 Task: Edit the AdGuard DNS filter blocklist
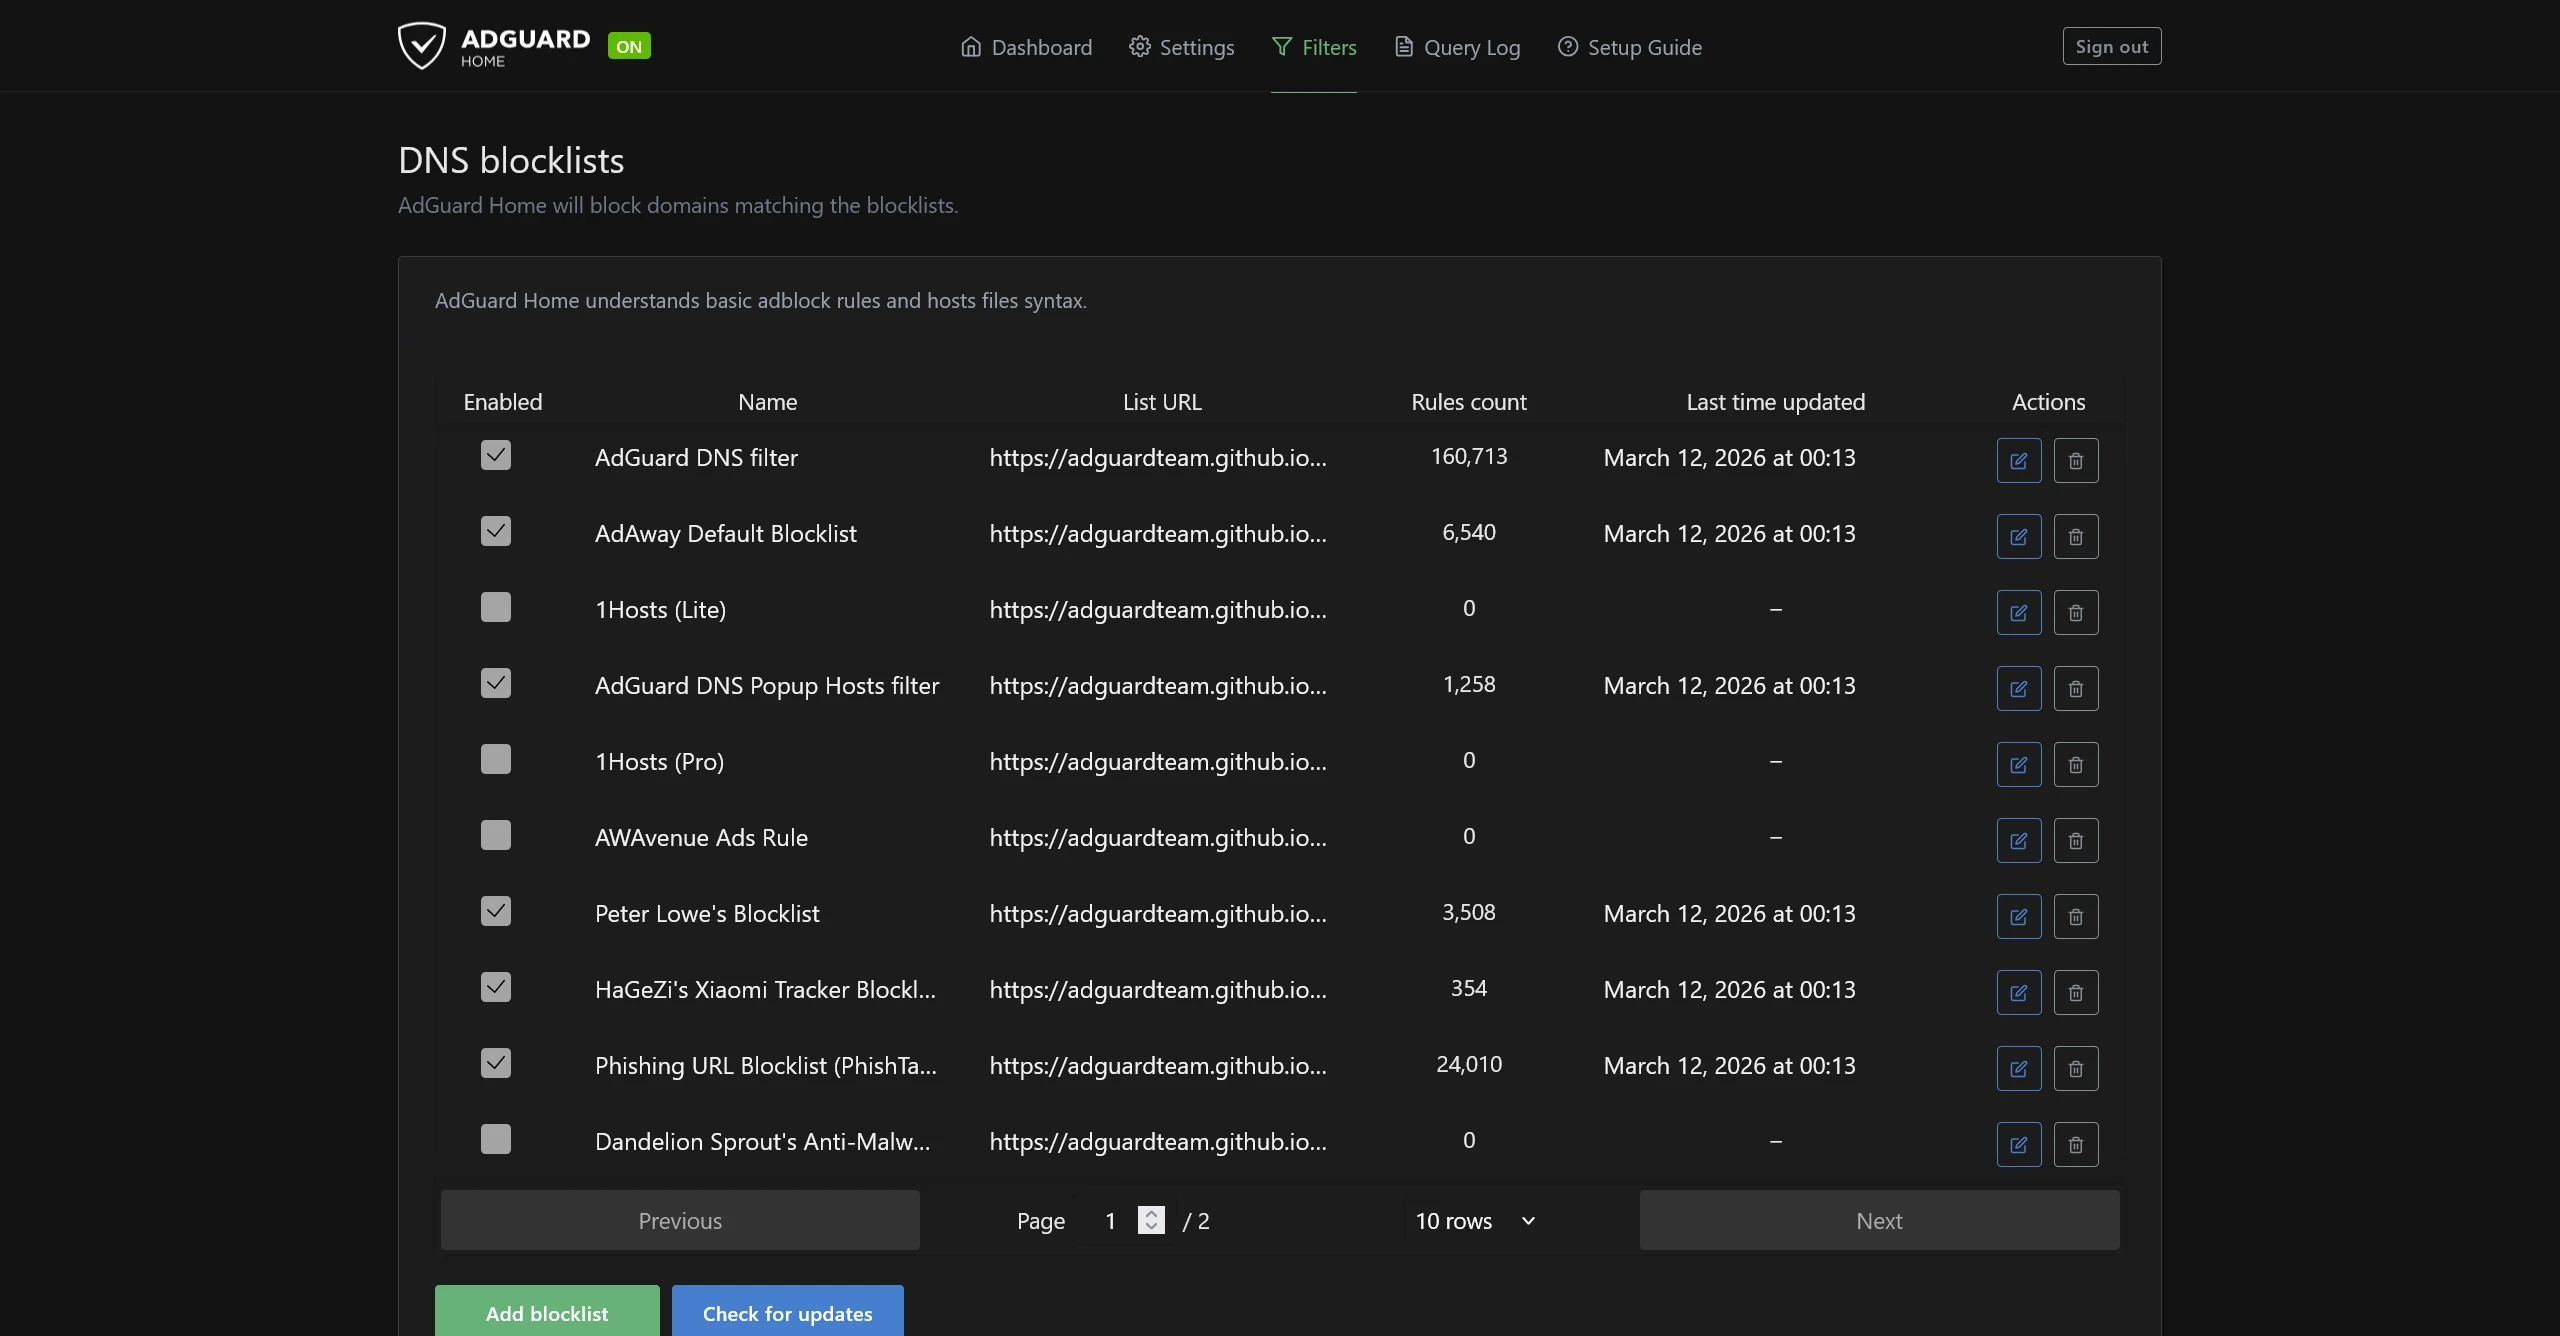tap(2017, 460)
